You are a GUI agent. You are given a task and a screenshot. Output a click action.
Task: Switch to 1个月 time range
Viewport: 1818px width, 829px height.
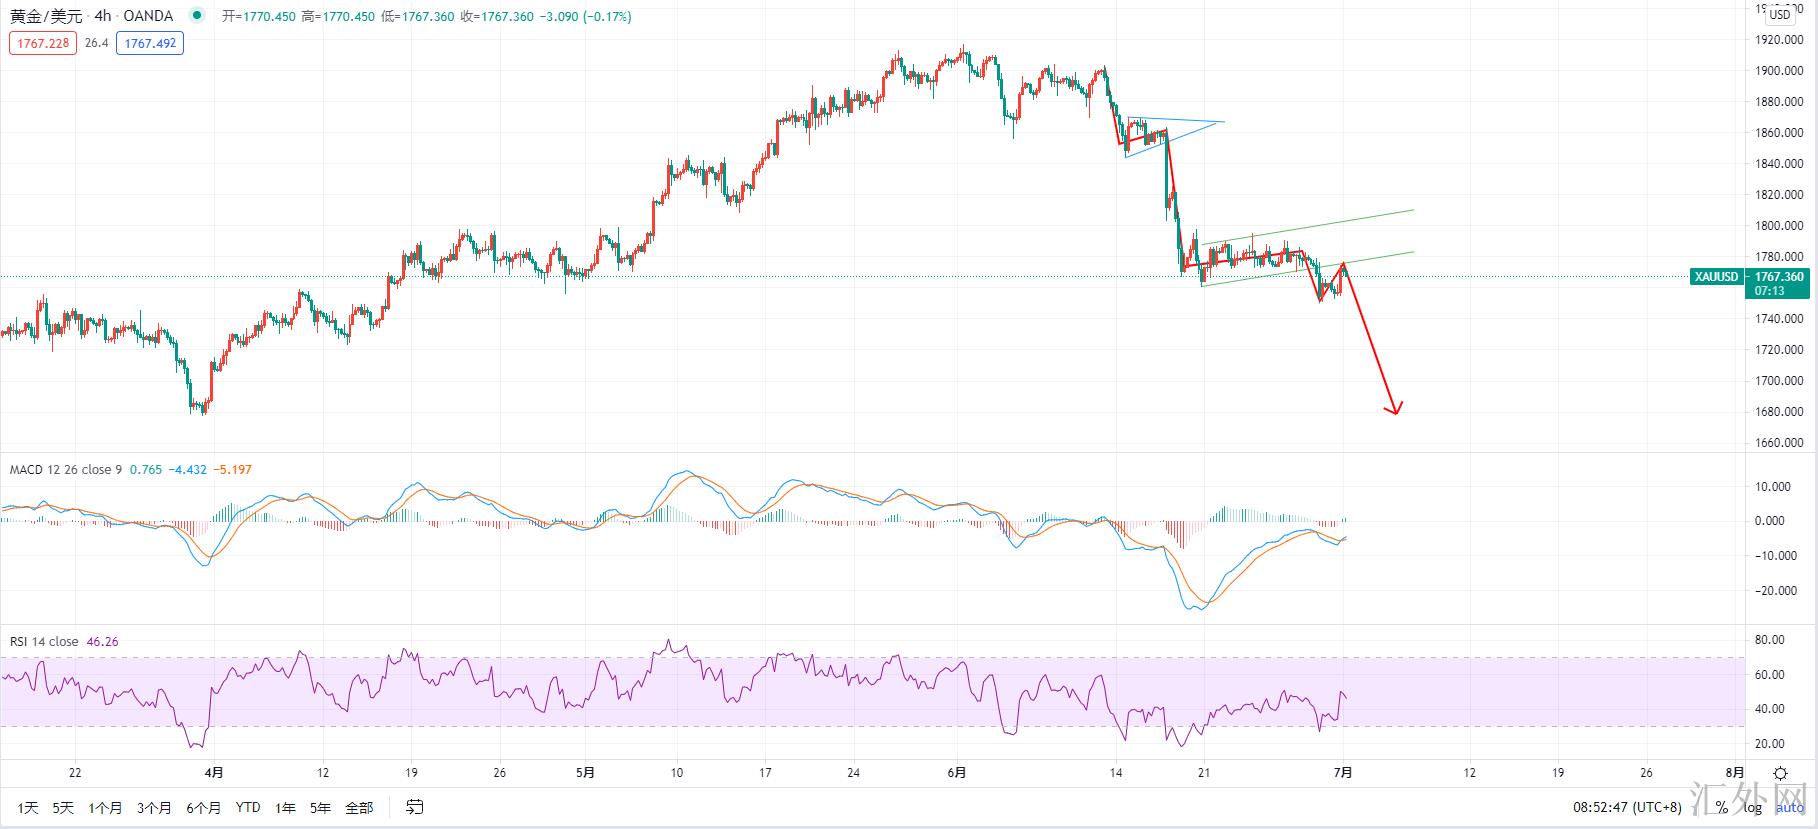tap(105, 807)
